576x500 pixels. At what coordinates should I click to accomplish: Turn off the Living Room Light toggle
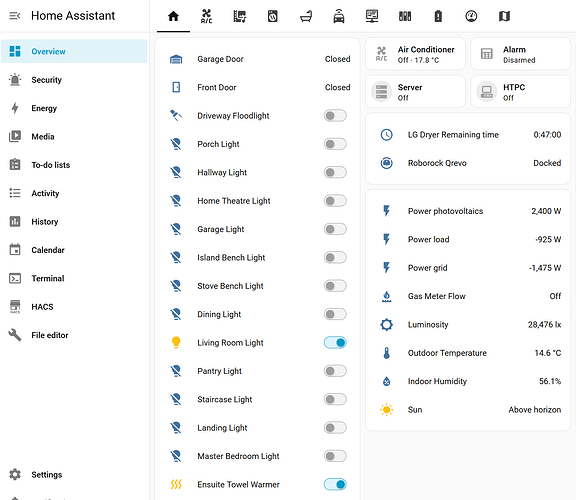click(x=335, y=342)
